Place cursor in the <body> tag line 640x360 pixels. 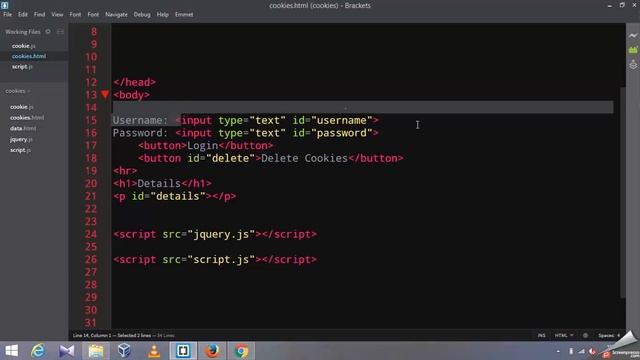[131, 95]
